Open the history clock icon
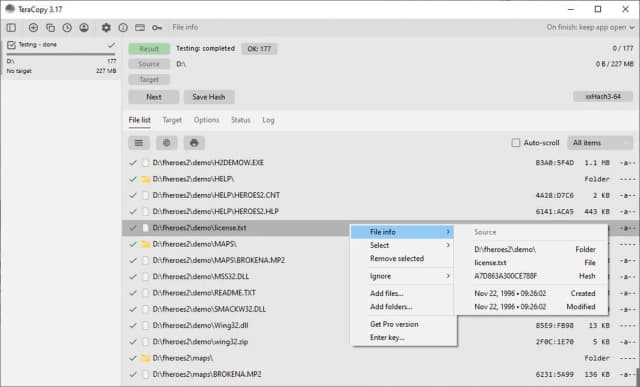This screenshot has height=387, width=640. click(67, 28)
